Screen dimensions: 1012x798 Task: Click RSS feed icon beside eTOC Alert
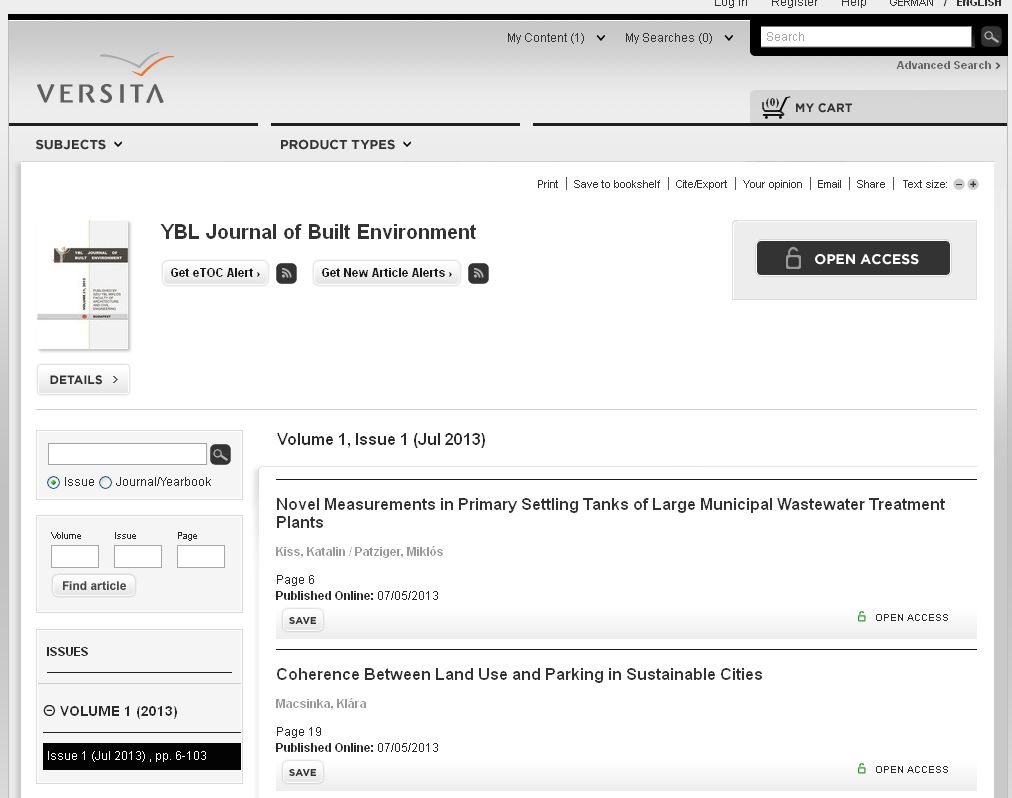coord(287,273)
